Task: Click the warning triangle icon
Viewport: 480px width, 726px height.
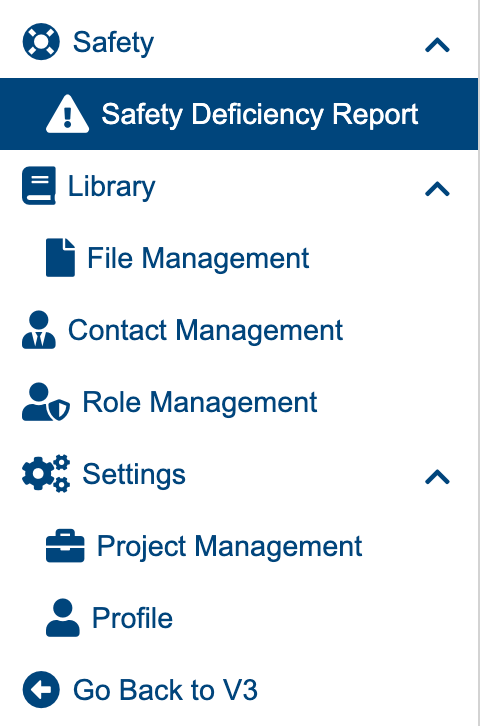Action: pos(68,114)
